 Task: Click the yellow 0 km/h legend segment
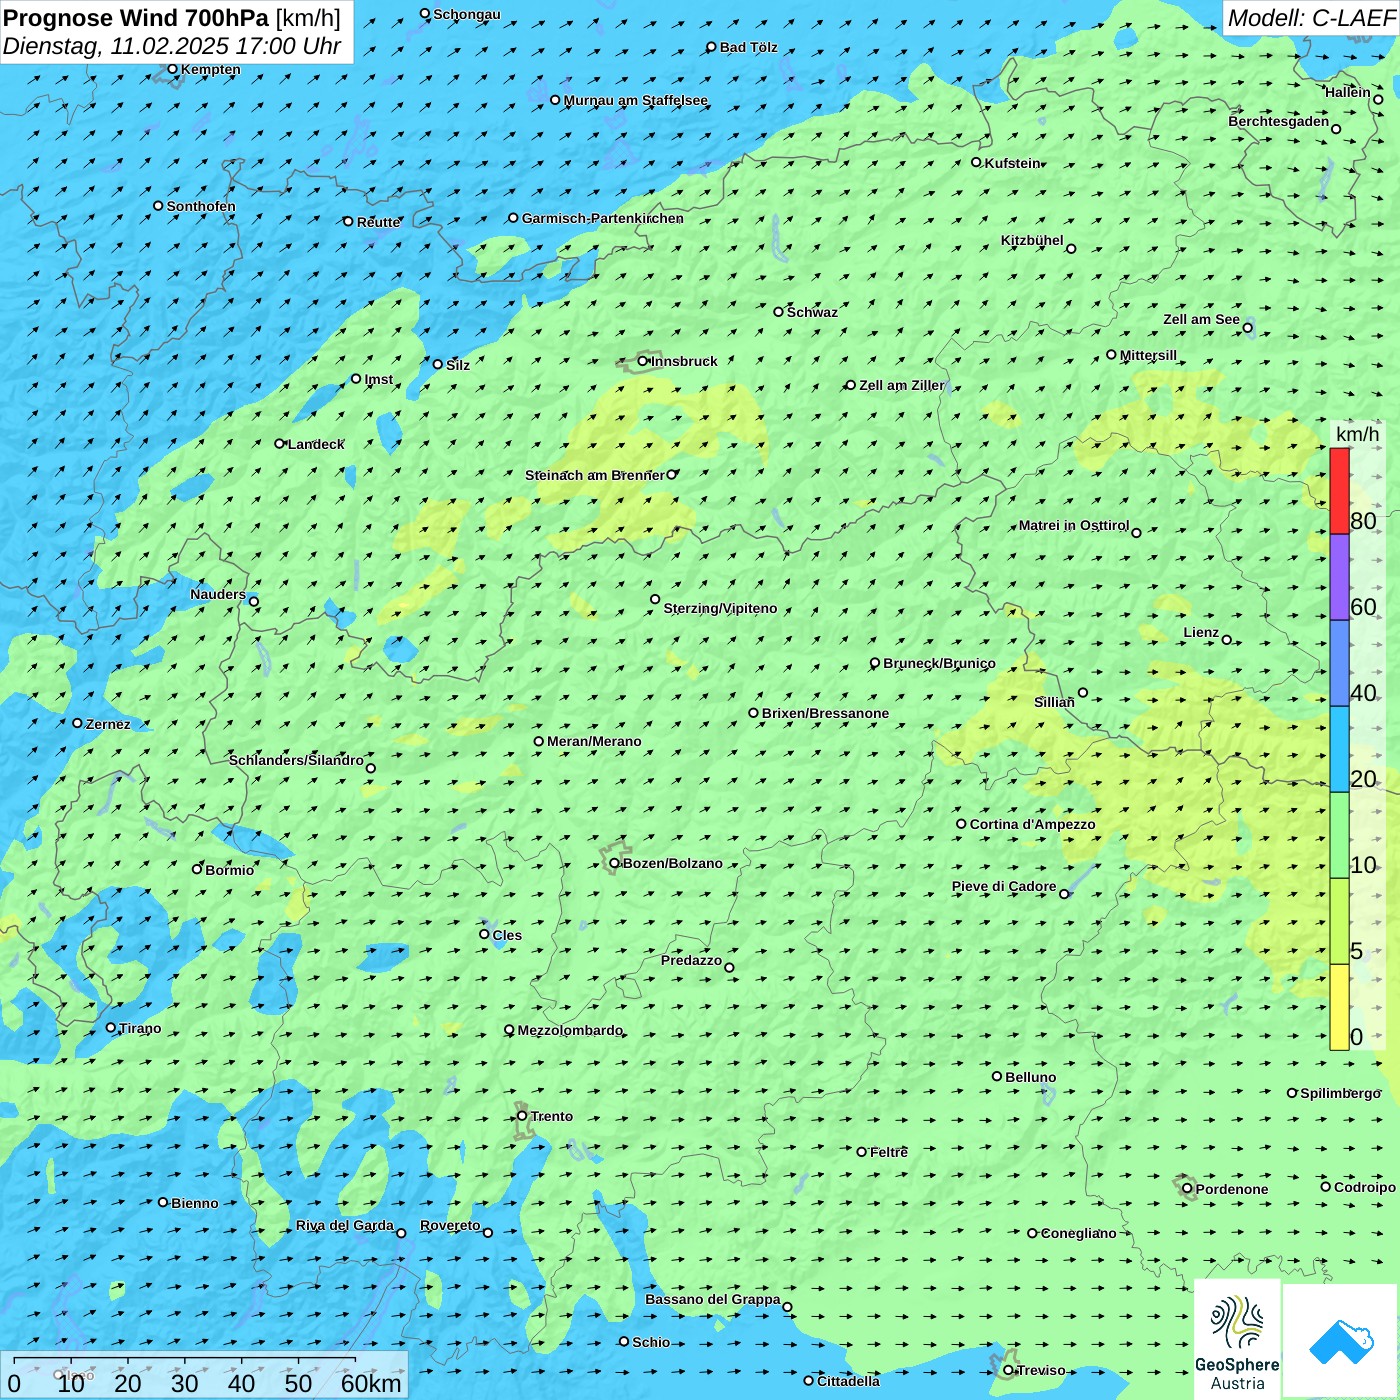1339,1007
